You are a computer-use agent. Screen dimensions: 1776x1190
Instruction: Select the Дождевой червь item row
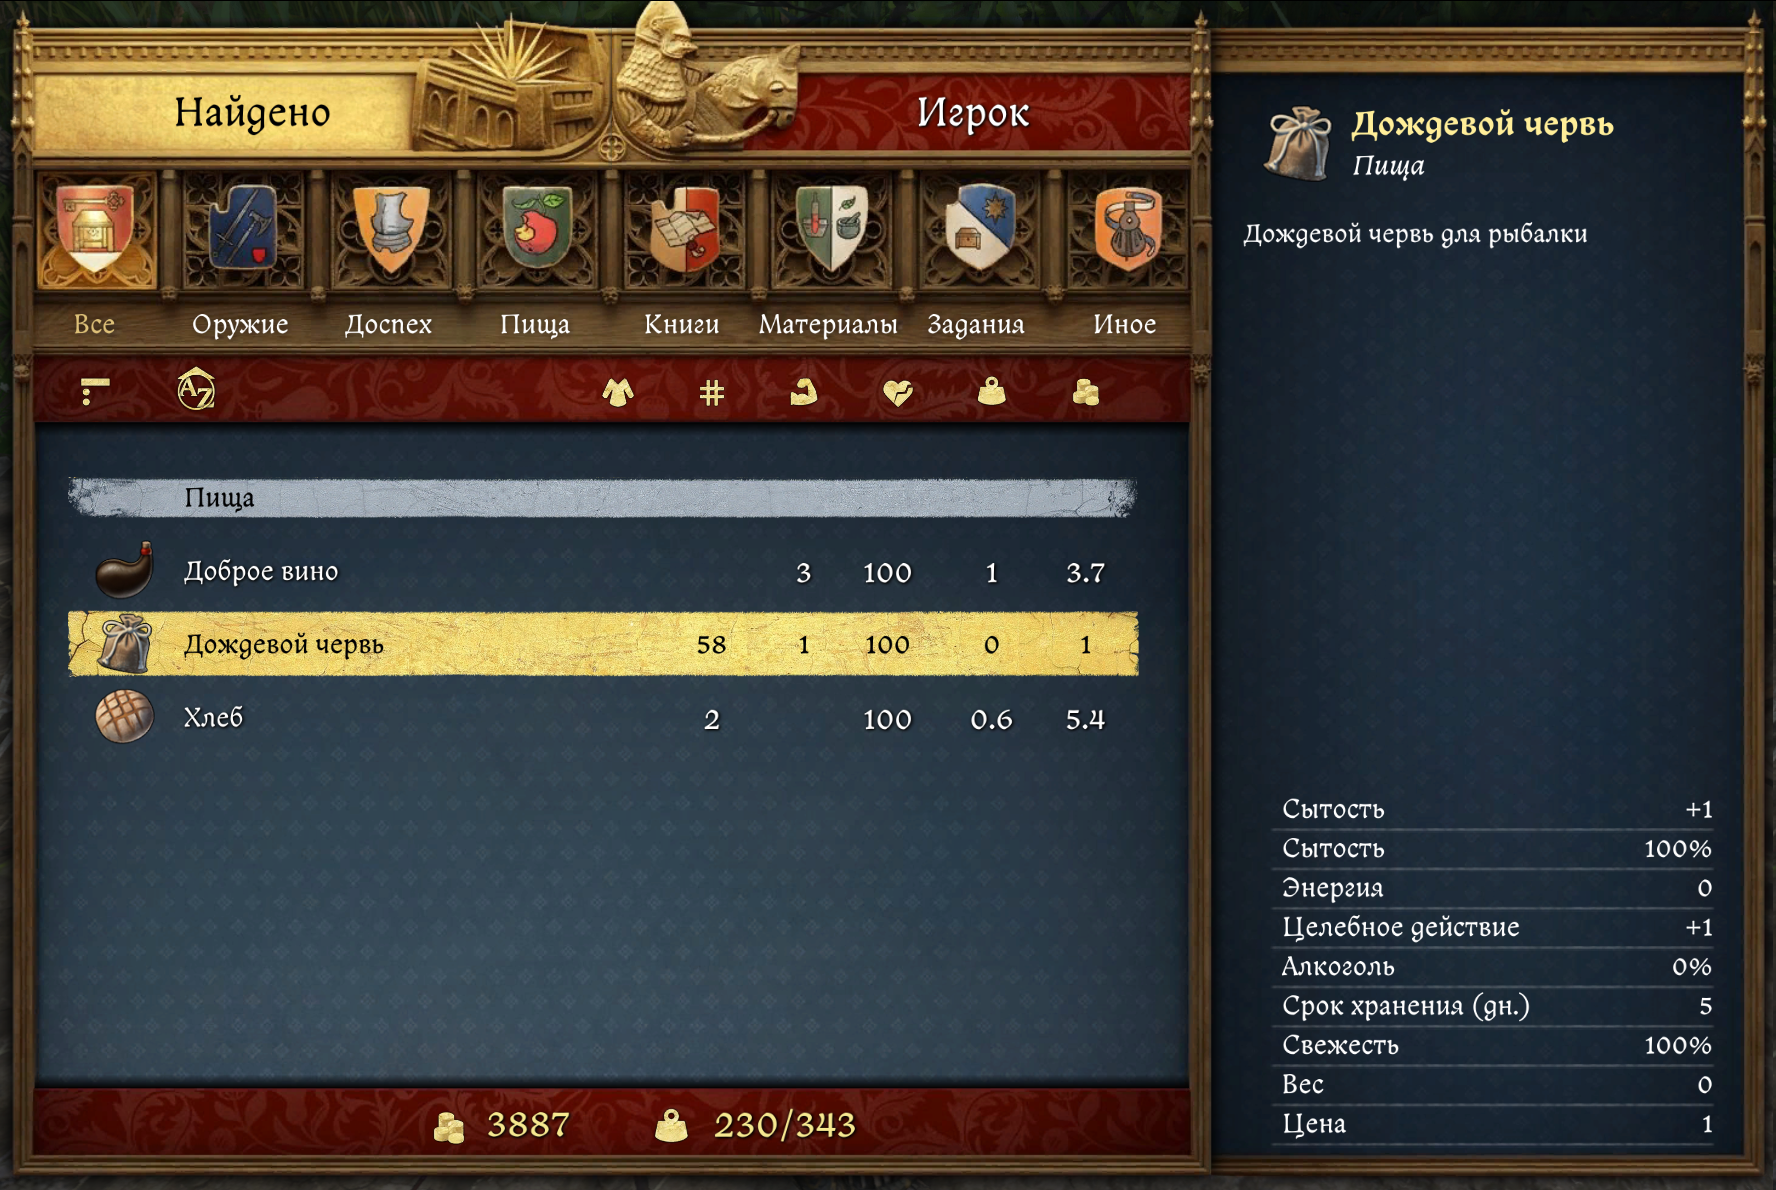tap(603, 644)
